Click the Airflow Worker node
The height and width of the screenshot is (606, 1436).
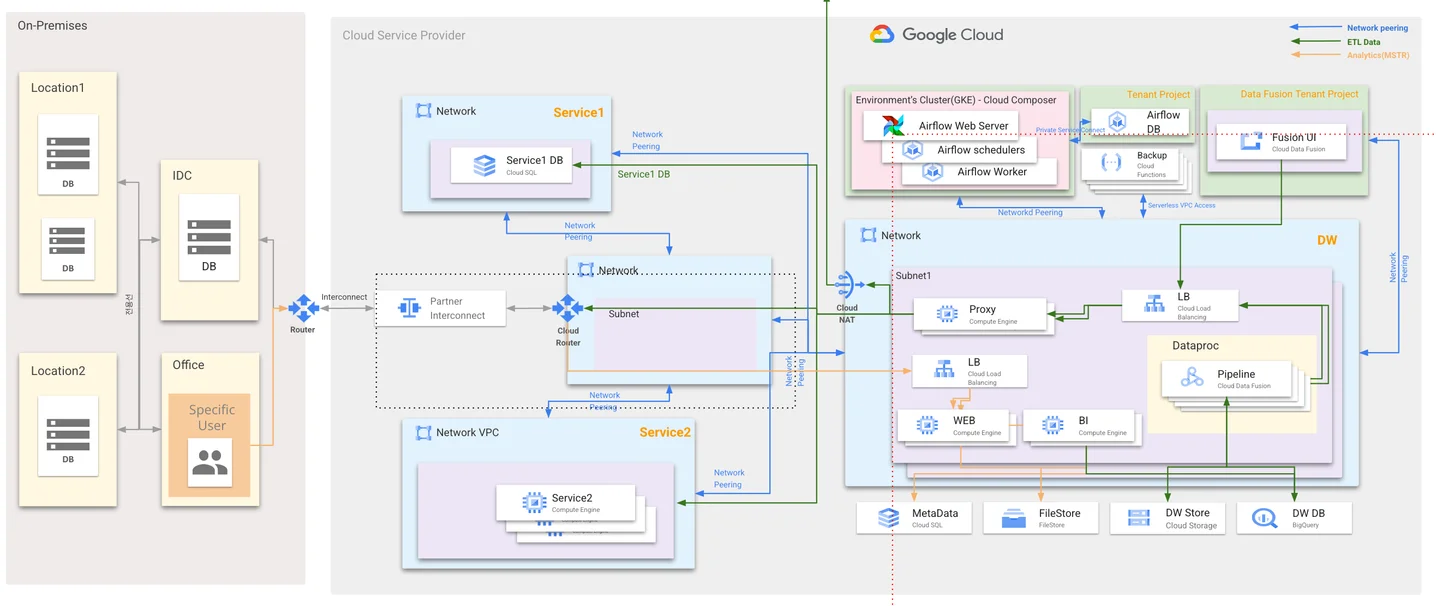[x=978, y=172]
